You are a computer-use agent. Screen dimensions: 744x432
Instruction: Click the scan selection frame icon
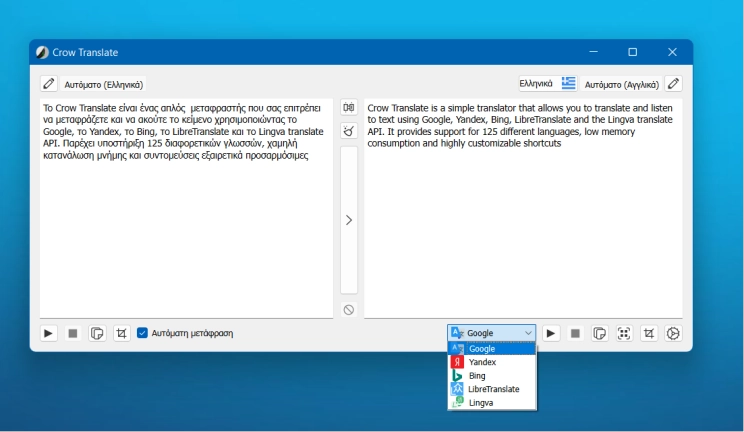(624, 333)
